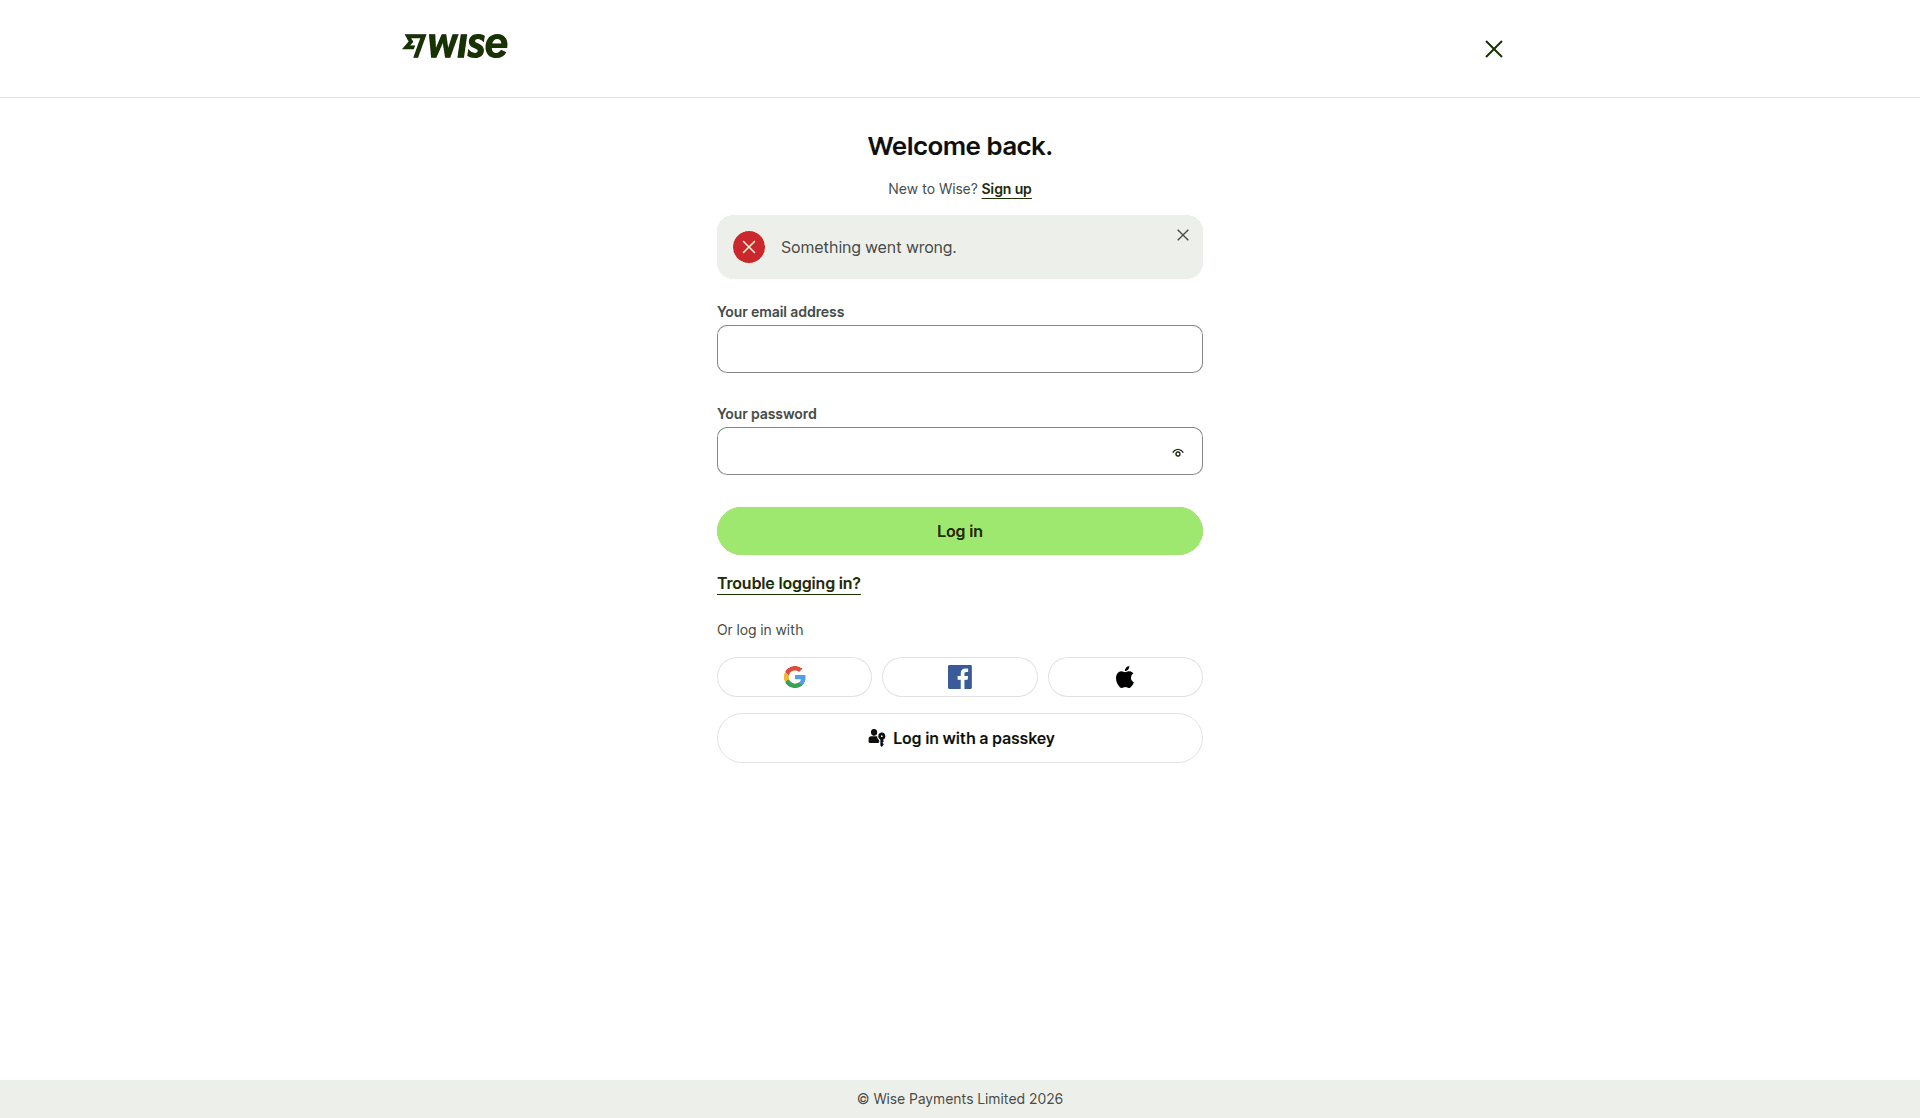Click the green Log in button
The height and width of the screenshot is (1118, 1920).
pyautogui.click(x=960, y=531)
